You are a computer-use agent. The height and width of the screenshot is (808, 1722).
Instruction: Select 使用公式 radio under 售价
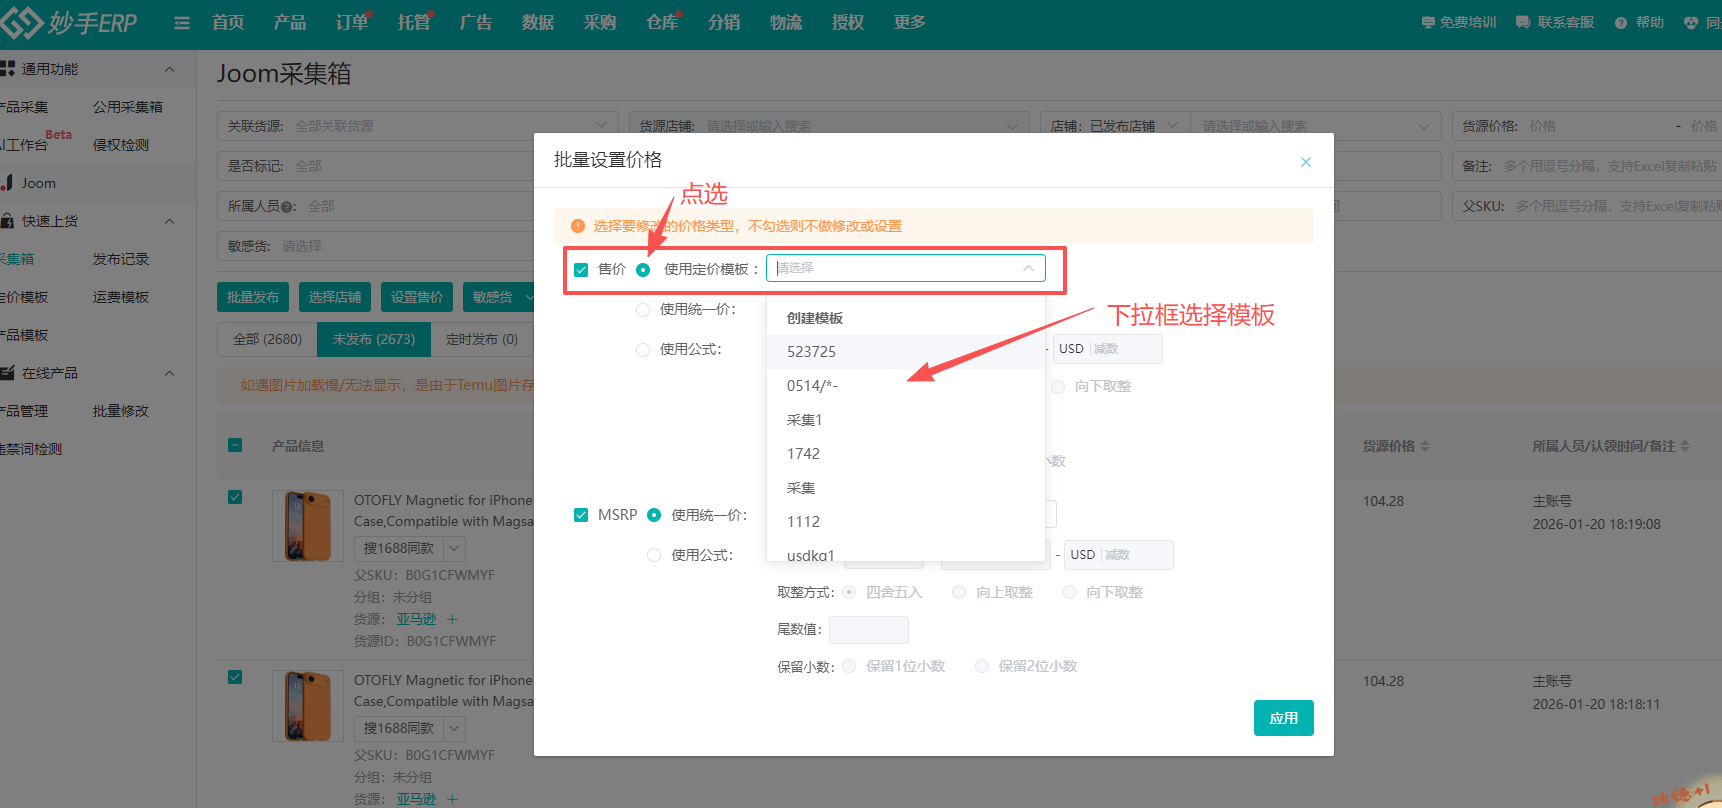click(643, 350)
